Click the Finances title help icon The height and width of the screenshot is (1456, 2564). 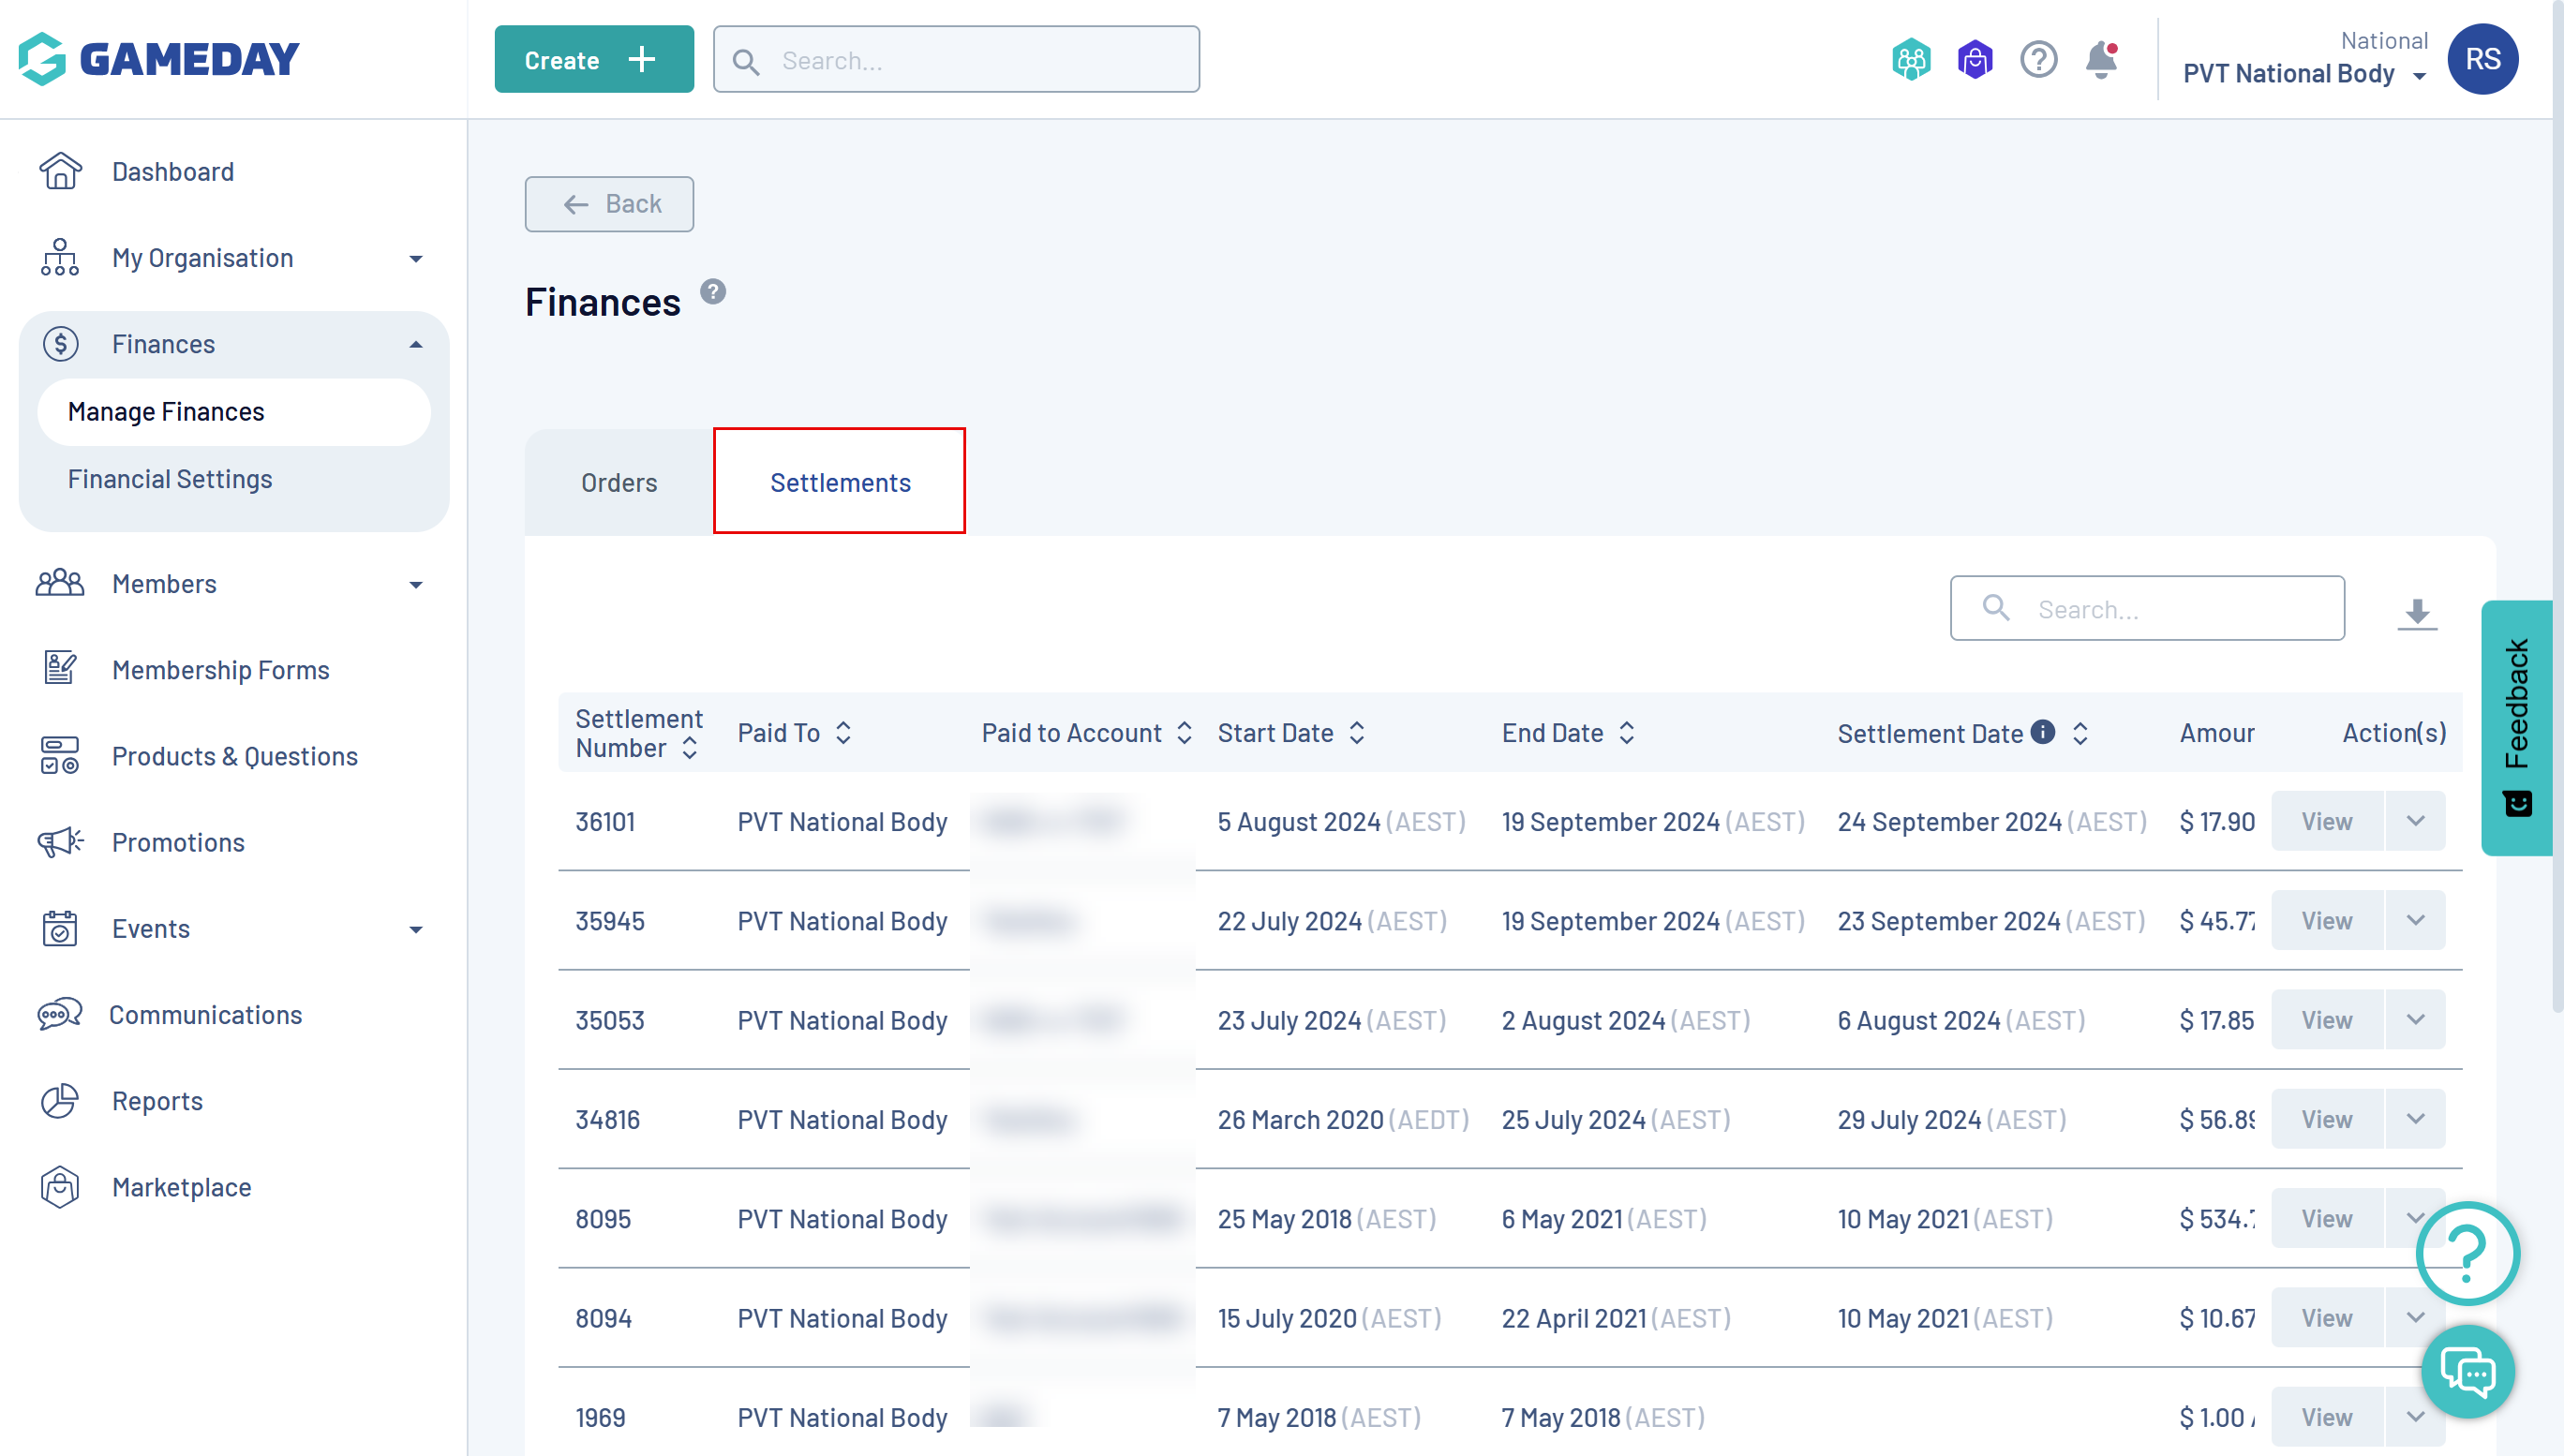(x=713, y=292)
